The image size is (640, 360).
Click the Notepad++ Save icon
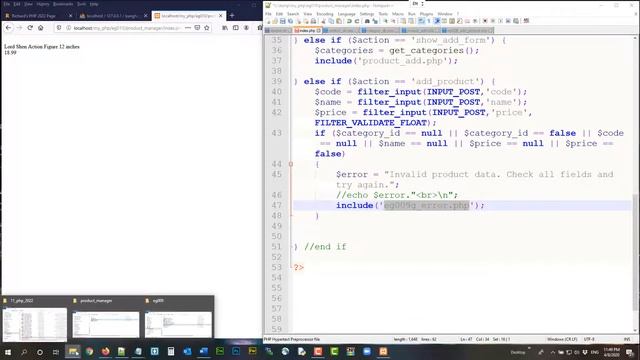(282, 21)
